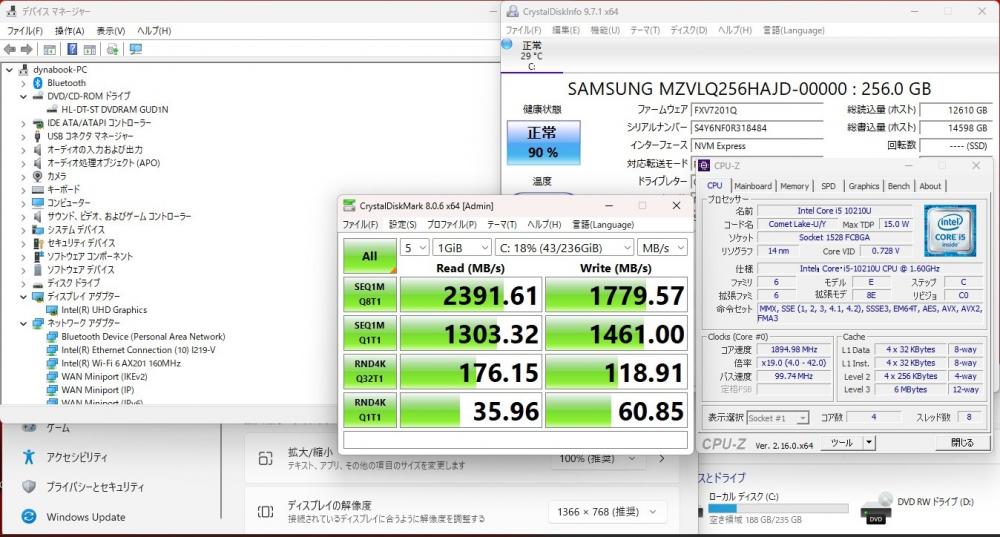Switch to the Memory tab in CPU-Z
This screenshot has height=537, width=1000.
point(794,186)
